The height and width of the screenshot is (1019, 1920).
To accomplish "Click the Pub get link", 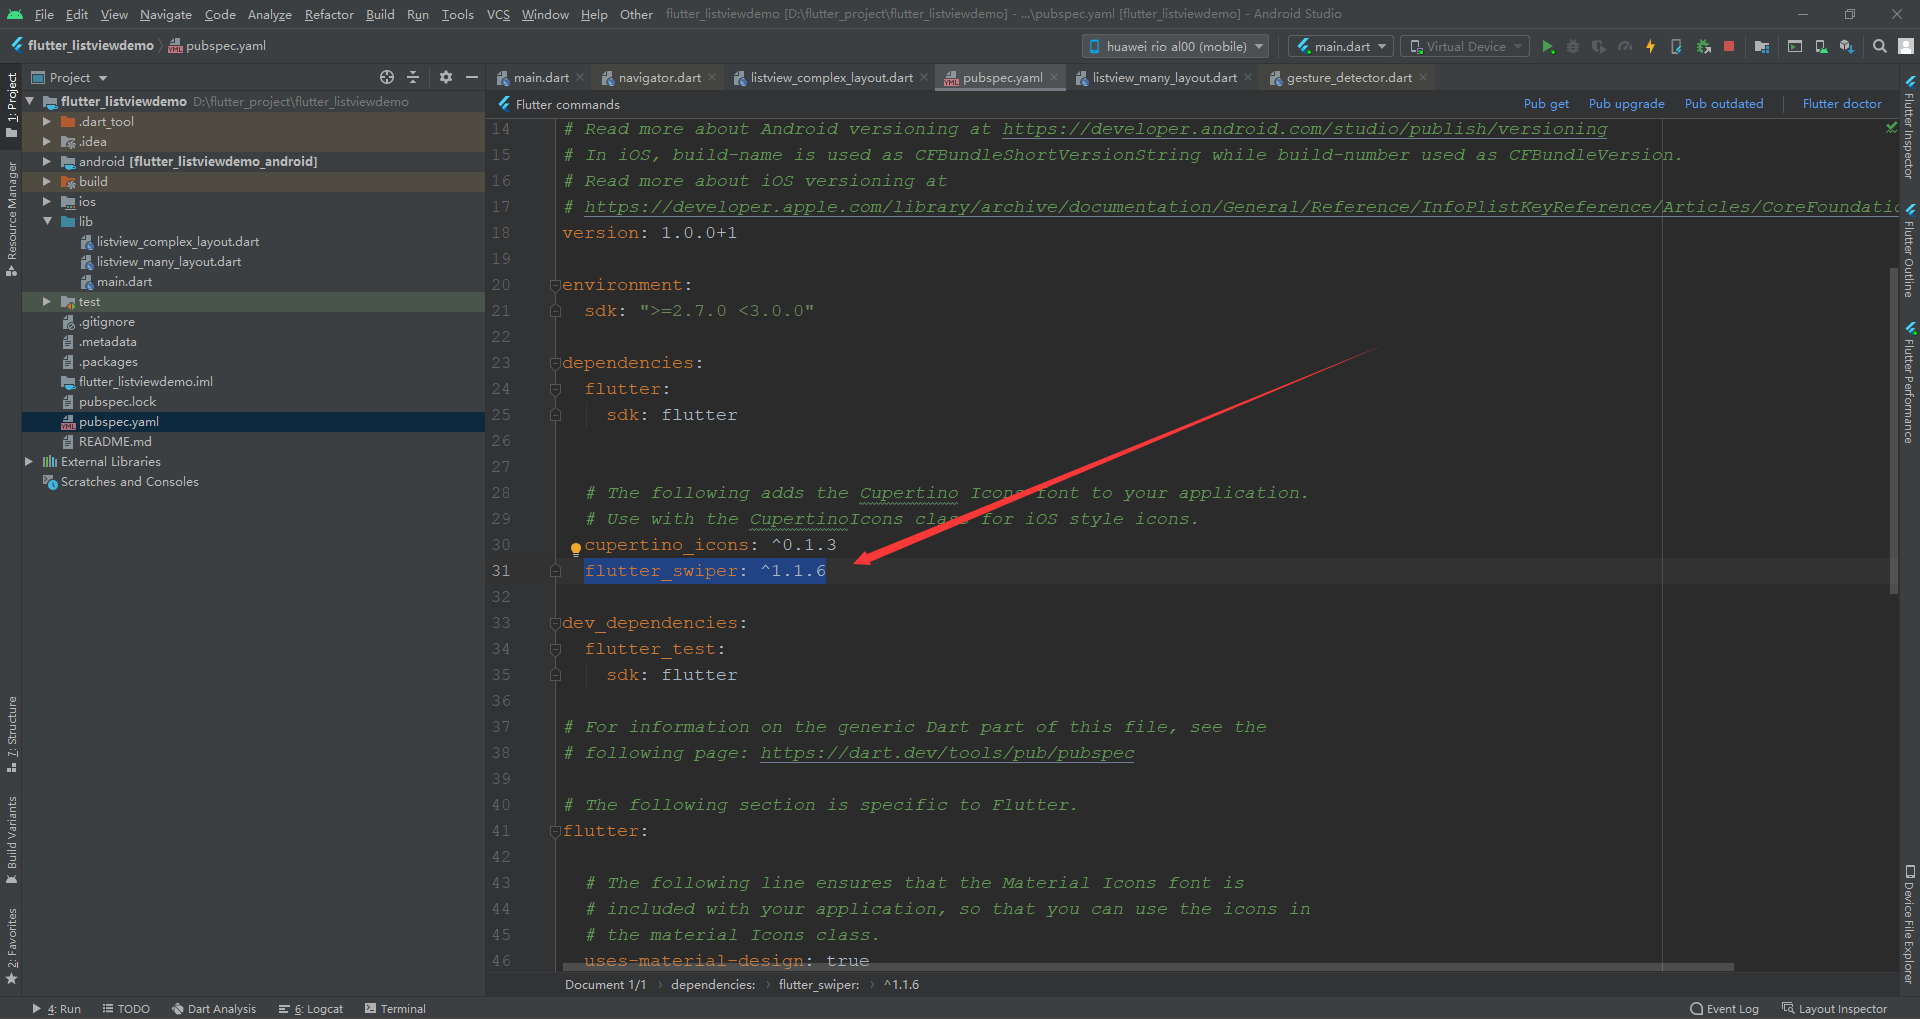I will (x=1546, y=103).
